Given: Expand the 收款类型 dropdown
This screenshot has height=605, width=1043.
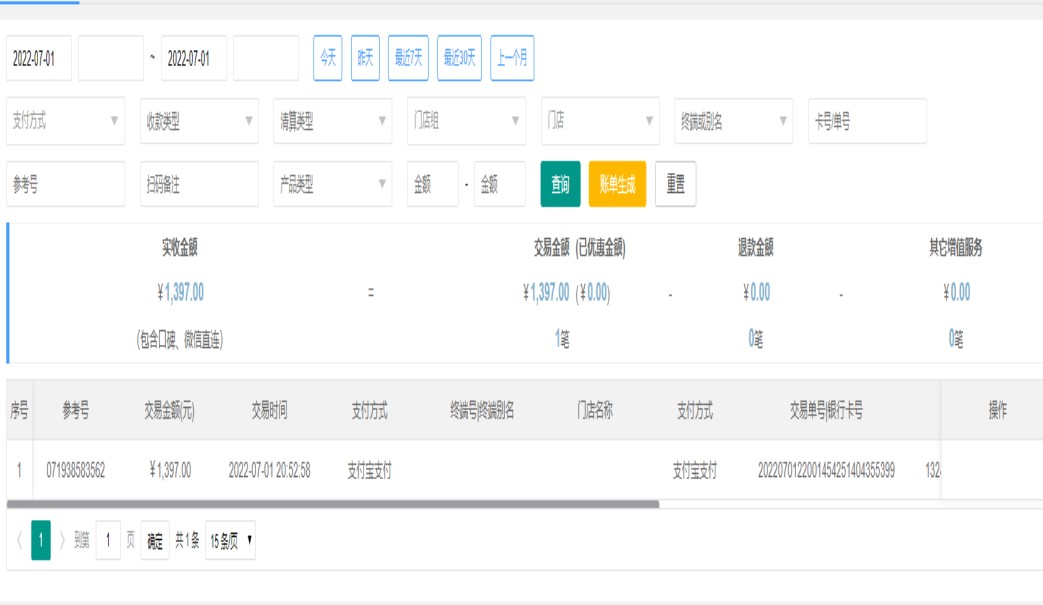Looking at the screenshot, I should coord(199,121).
